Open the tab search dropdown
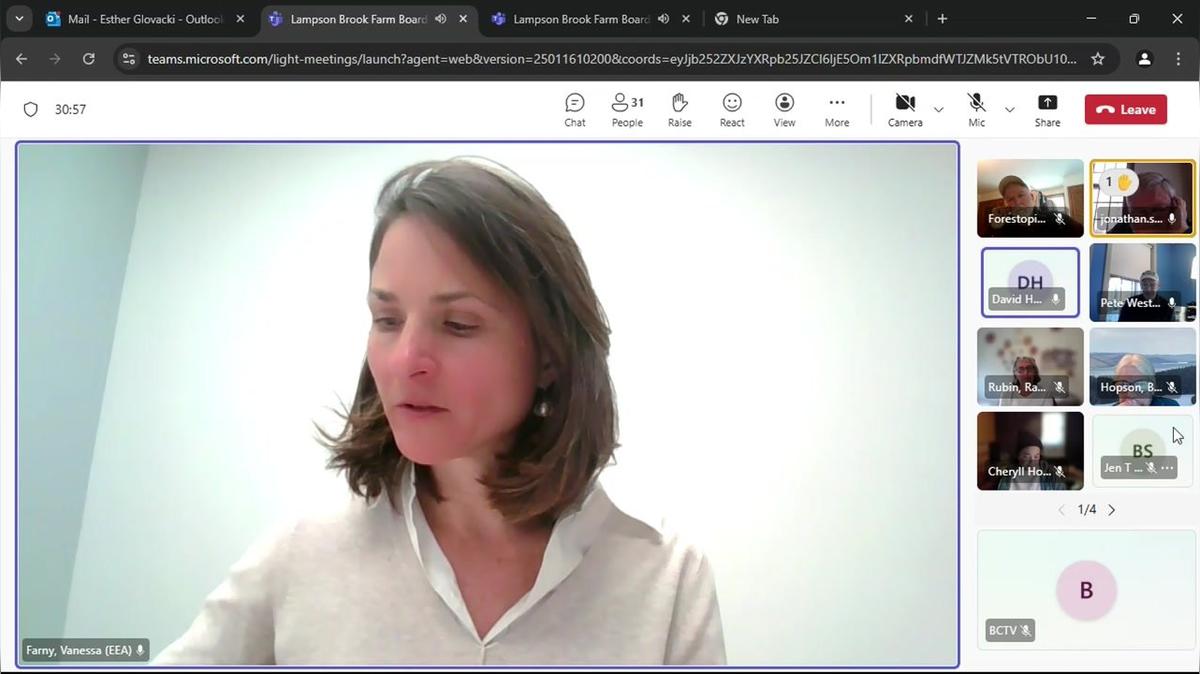Image resolution: width=1200 pixels, height=674 pixels. coord(18,19)
